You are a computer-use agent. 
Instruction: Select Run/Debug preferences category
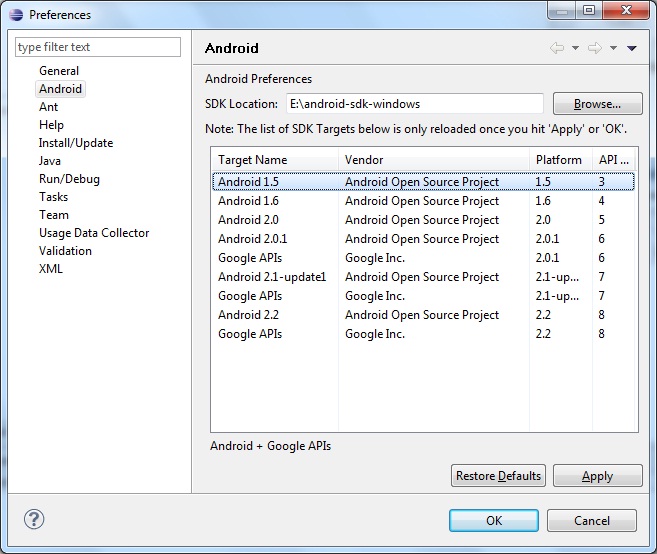(69, 179)
